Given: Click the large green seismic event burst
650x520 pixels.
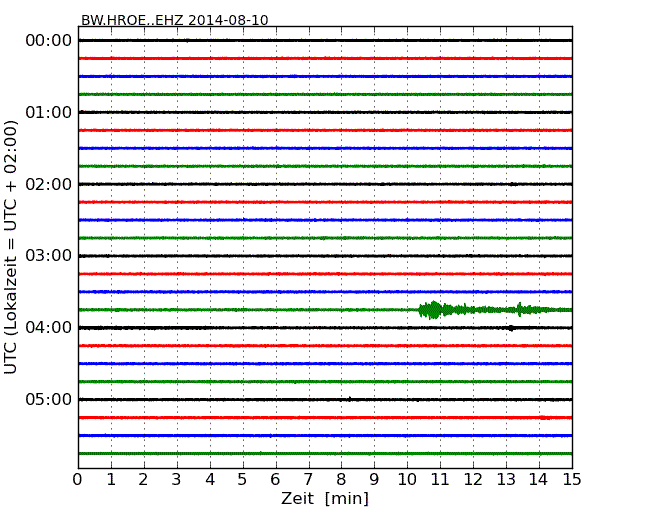Looking at the screenshot, I should click(433, 310).
